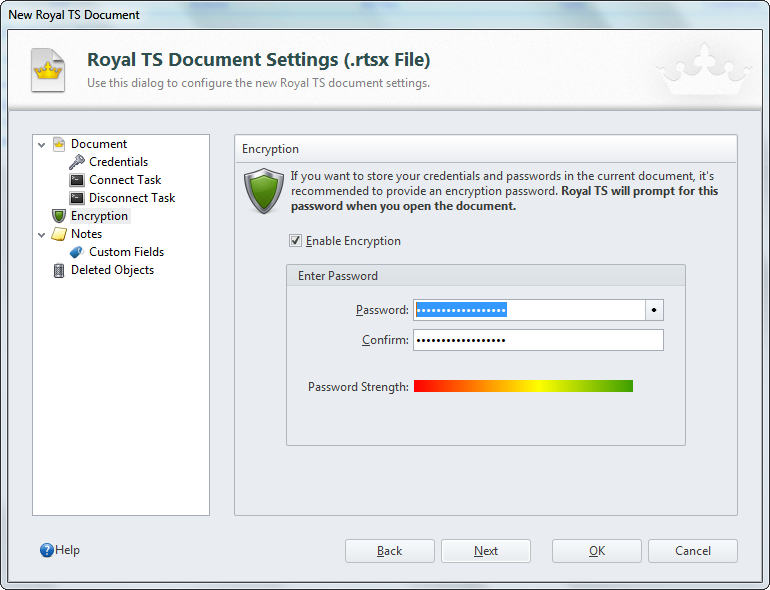The height and width of the screenshot is (590, 770).
Task: Select Custom Fields in the tree
Action: coord(126,252)
